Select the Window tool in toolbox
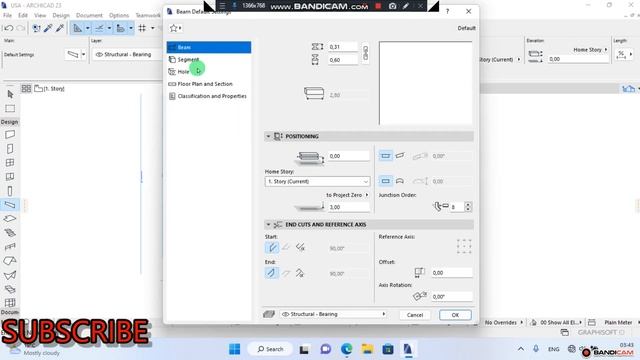The image size is (640, 360). pyautogui.click(x=10, y=162)
